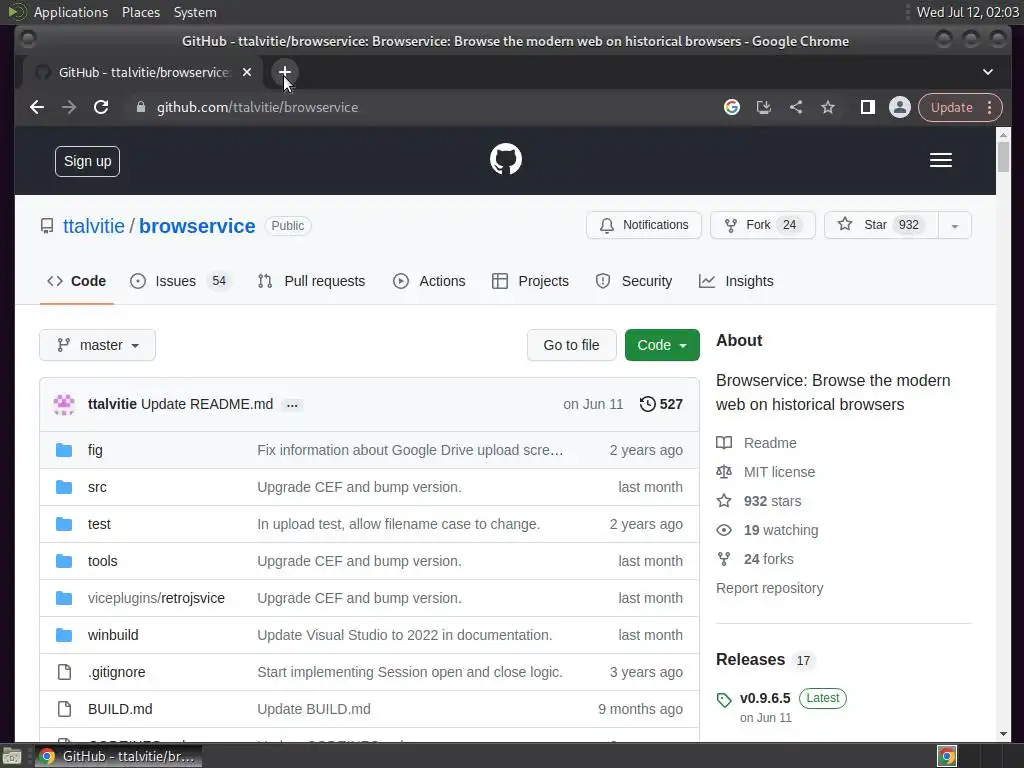Reload the page with refresh icon
Viewport: 1024px width, 768px height.
[101, 107]
